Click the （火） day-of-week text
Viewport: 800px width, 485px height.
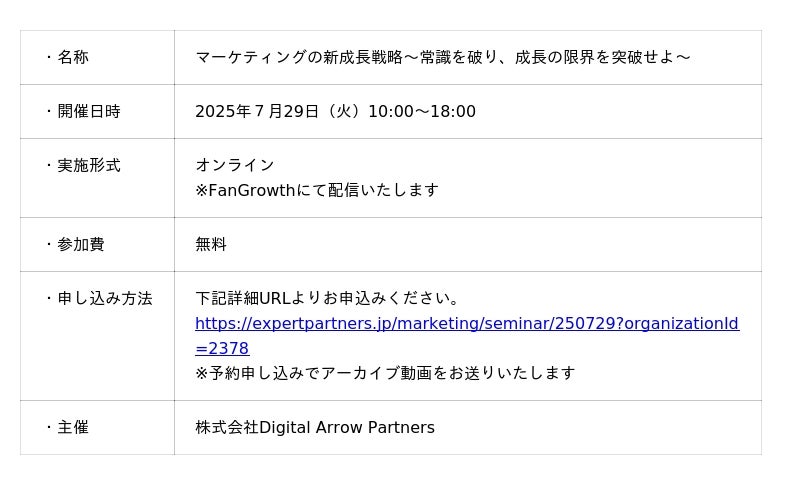(343, 111)
